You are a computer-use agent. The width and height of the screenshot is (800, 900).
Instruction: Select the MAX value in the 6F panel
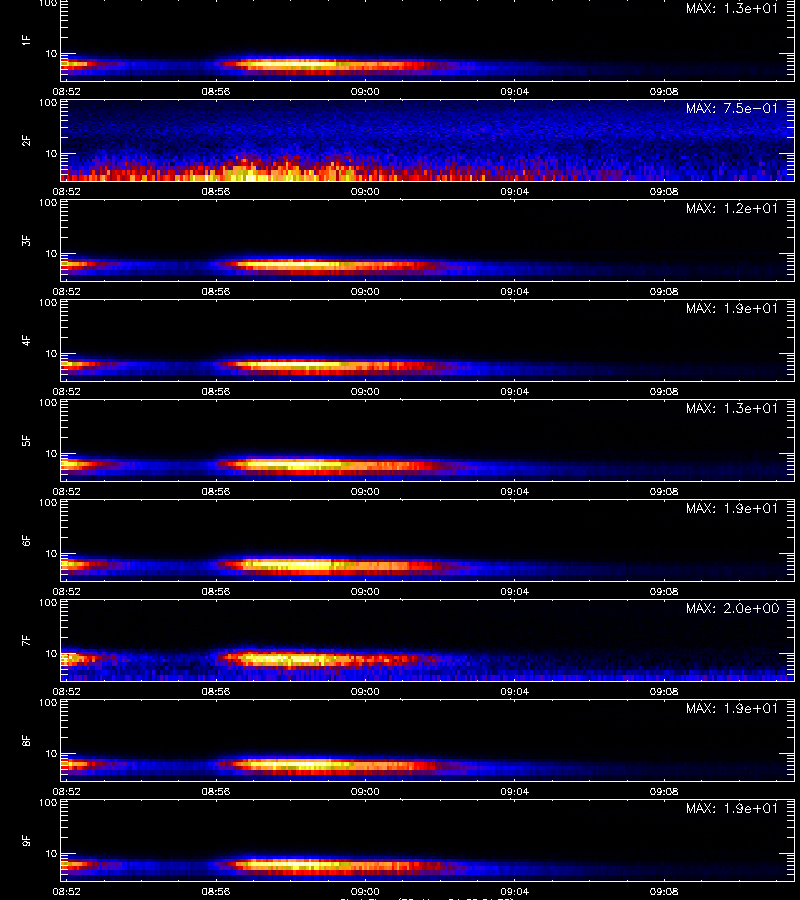(x=732, y=509)
